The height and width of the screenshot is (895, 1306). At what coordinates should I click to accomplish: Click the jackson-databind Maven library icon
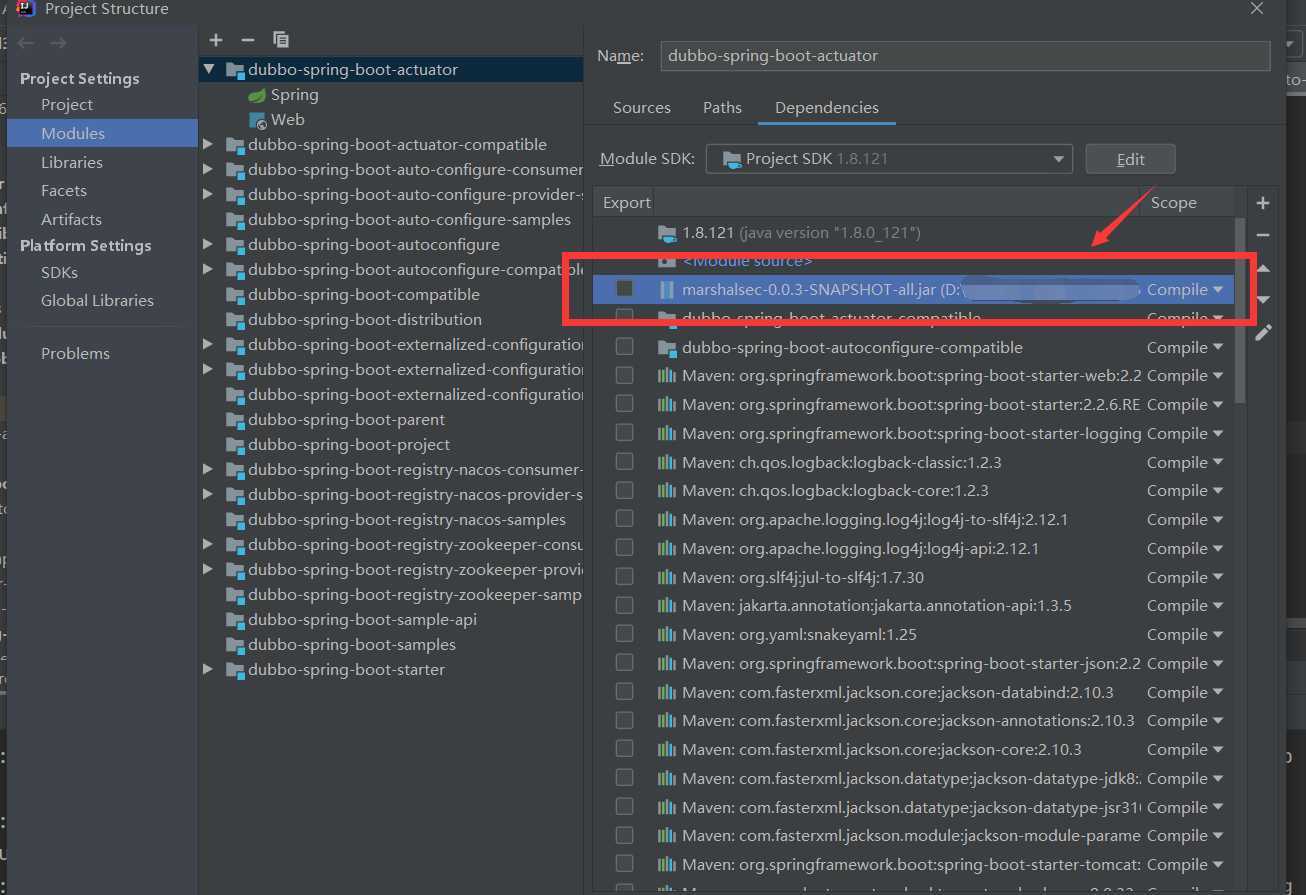(x=666, y=693)
